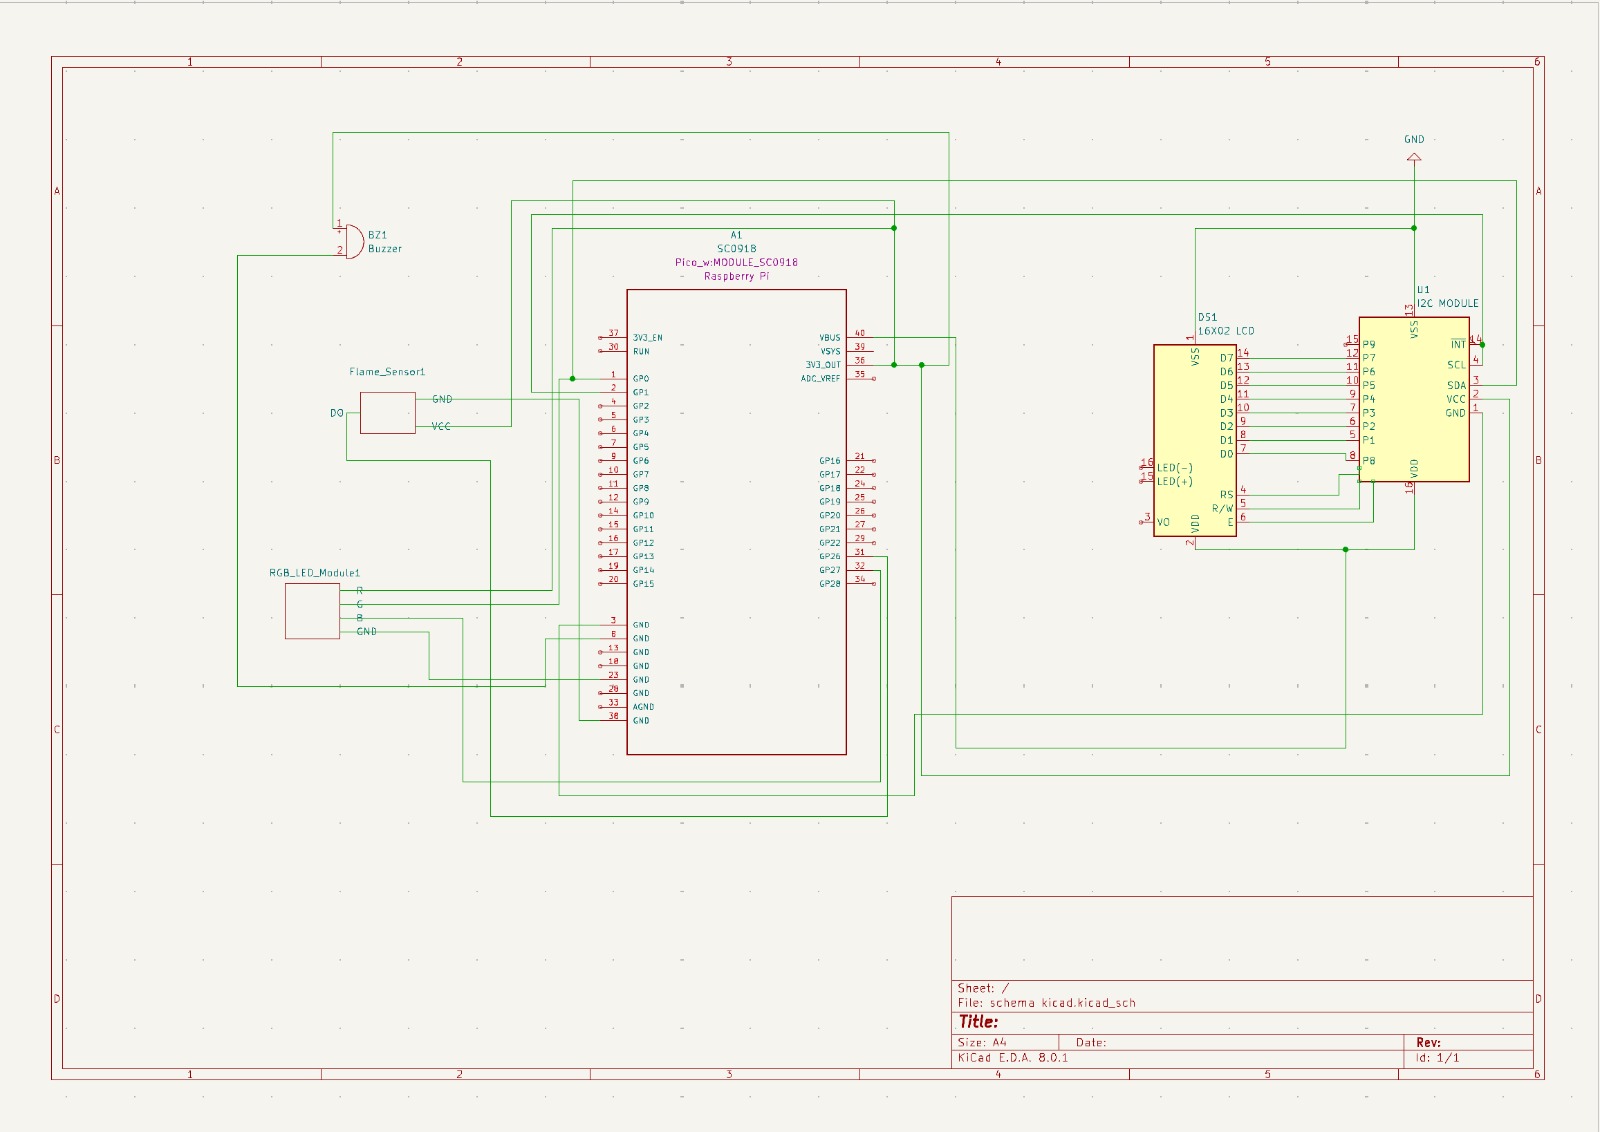Click the RGB module 'GND' pin label
The width and height of the screenshot is (1600, 1132).
click(x=367, y=632)
